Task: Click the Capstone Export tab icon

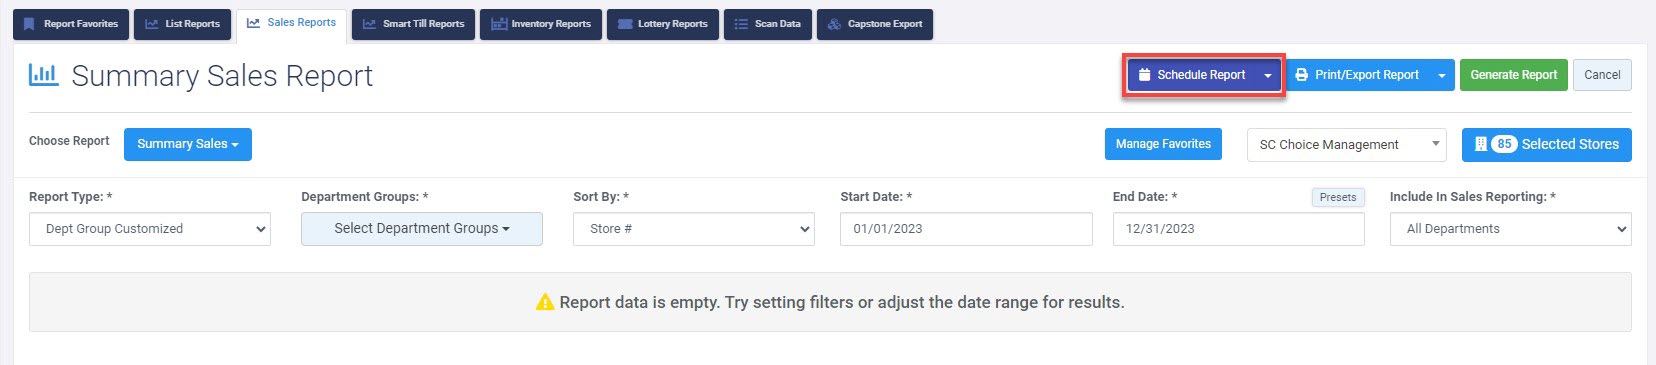Action: click(834, 24)
